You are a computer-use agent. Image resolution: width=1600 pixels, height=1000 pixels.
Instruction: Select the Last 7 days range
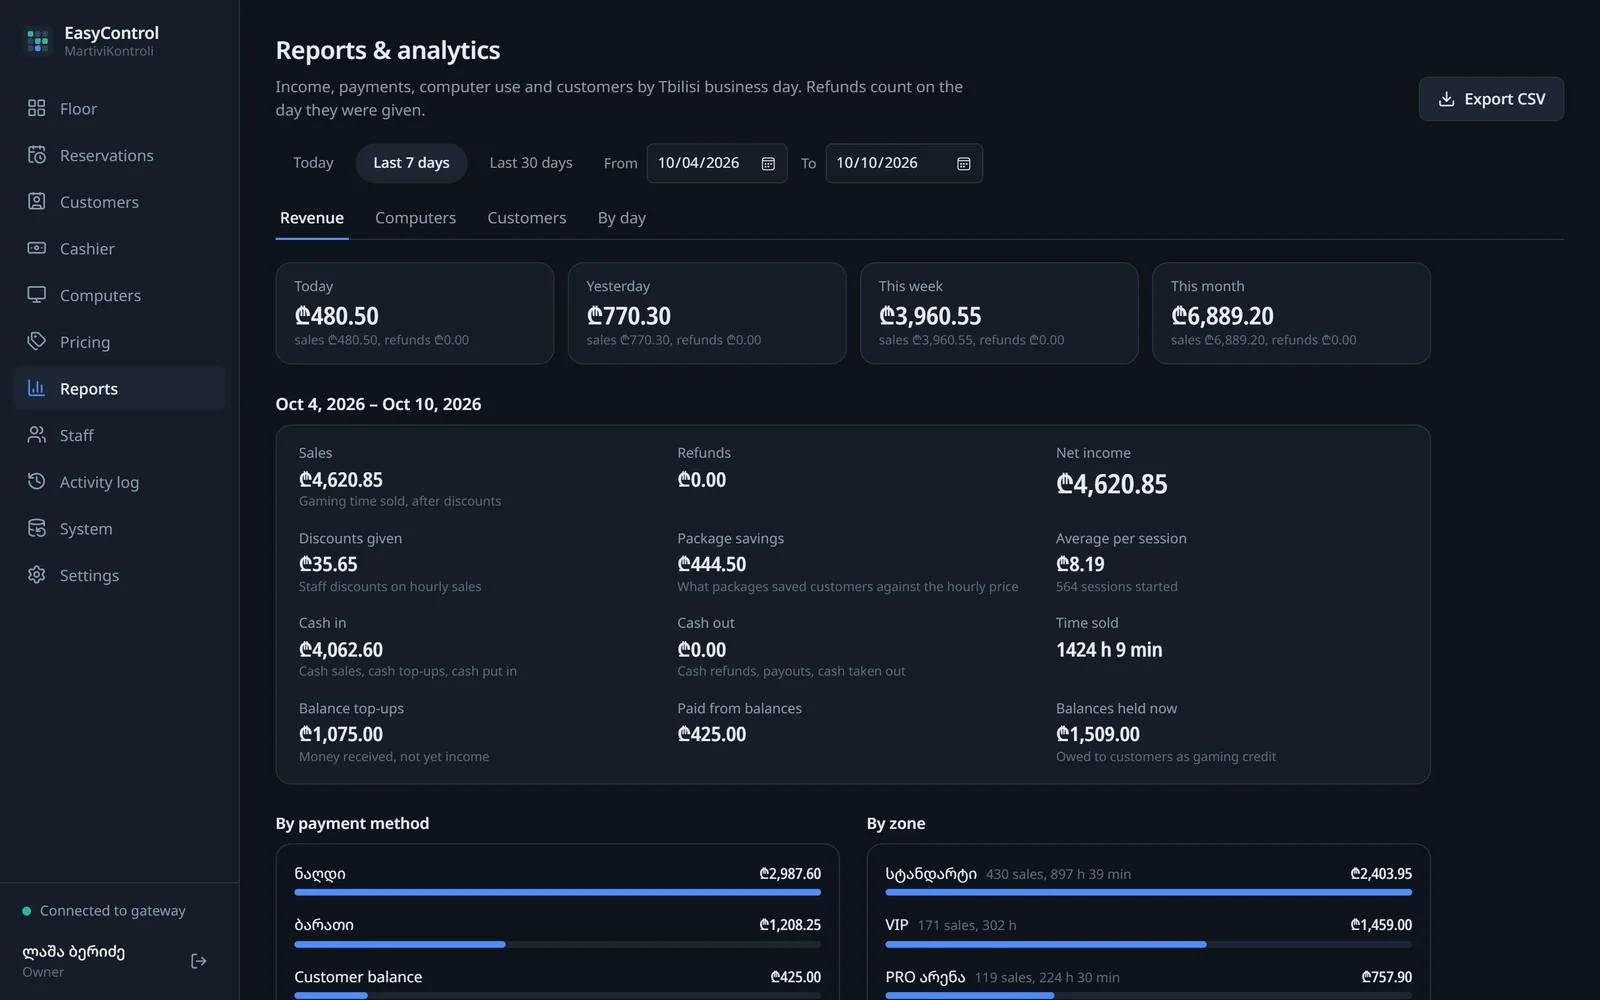coord(411,163)
